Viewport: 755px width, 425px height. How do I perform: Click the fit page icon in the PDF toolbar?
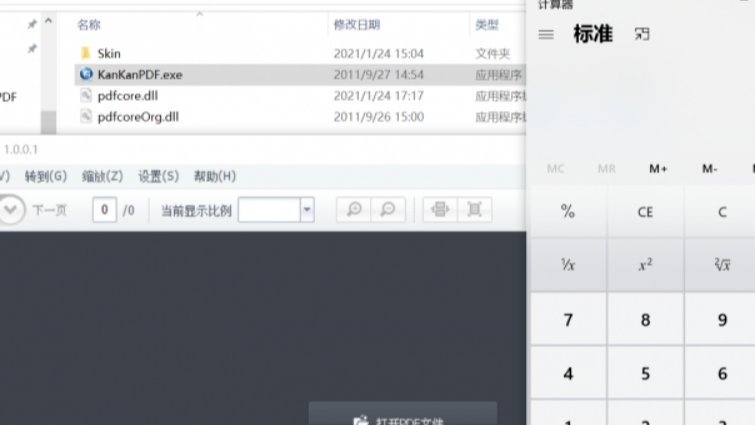[474, 209]
